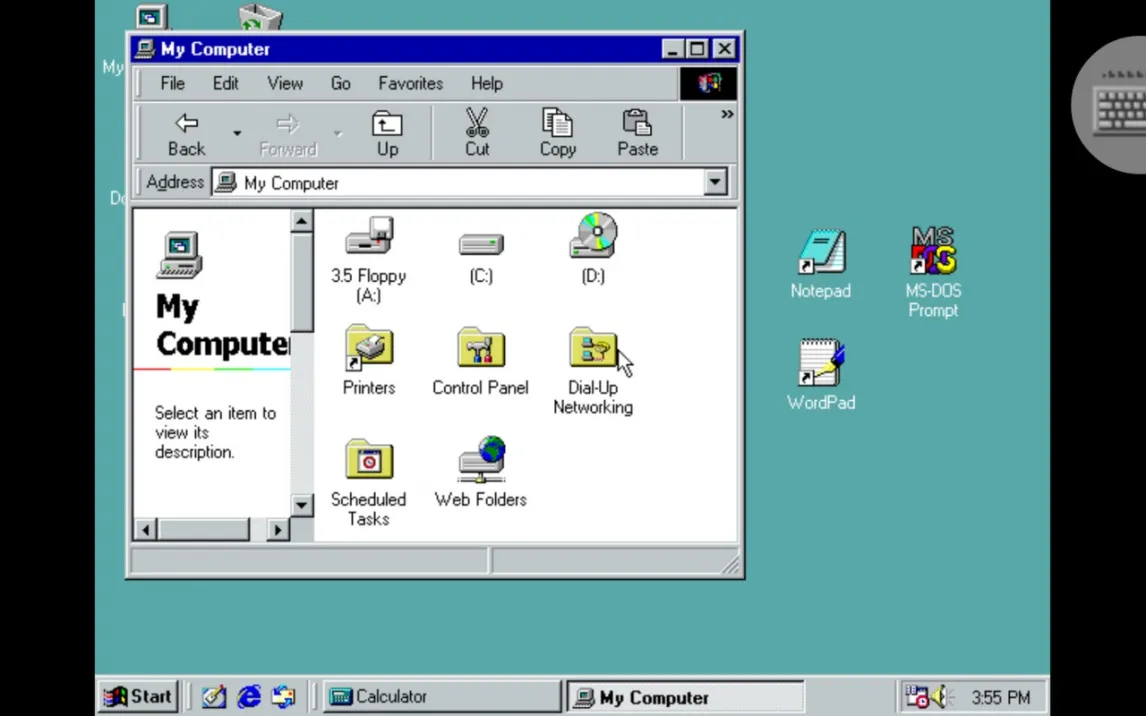Switch to Calculator in the taskbar

point(441,697)
